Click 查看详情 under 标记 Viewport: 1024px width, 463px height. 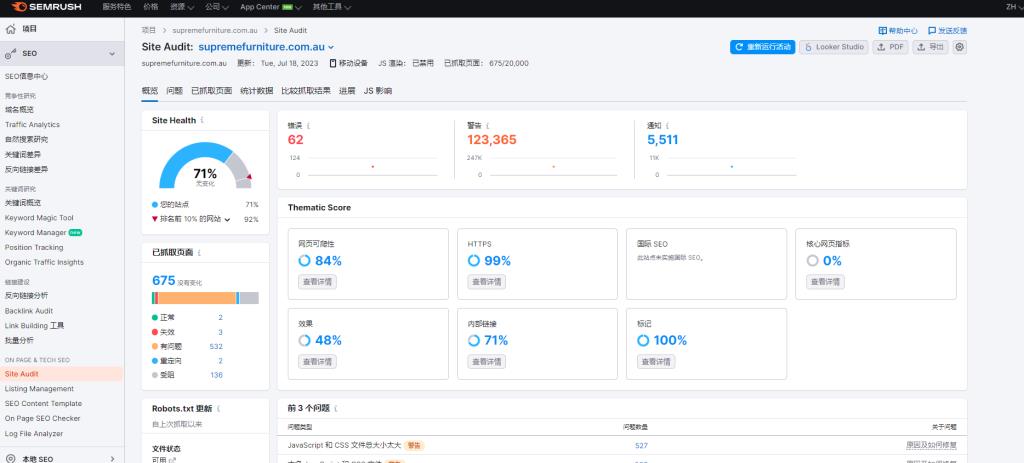[x=656, y=362]
